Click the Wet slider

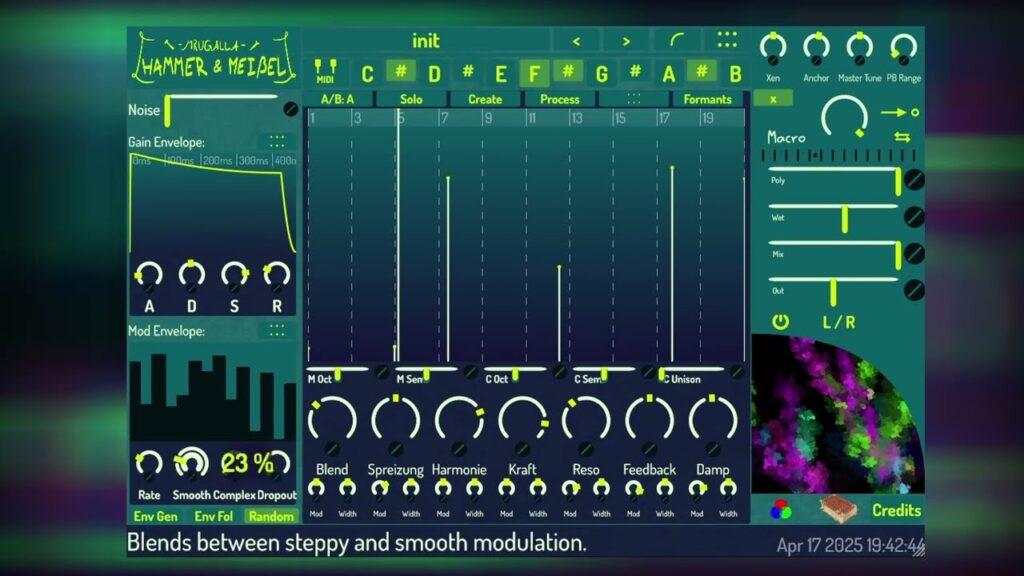[833, 217]
